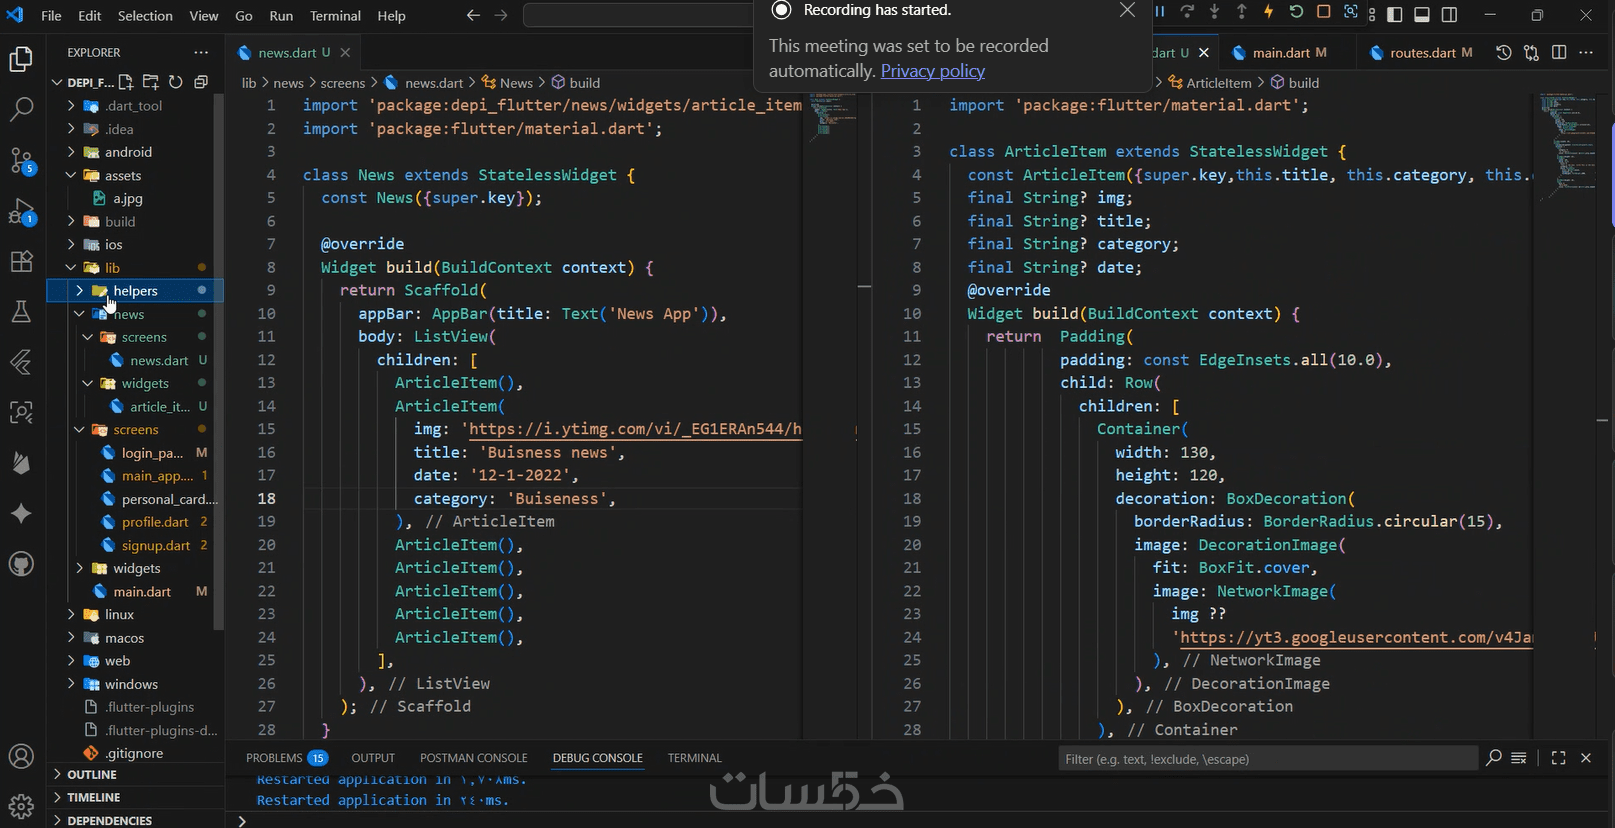This screenshot has width=1615, height=828.
Task: Go forward in navigation history
Action: click(x=501, y=15)
